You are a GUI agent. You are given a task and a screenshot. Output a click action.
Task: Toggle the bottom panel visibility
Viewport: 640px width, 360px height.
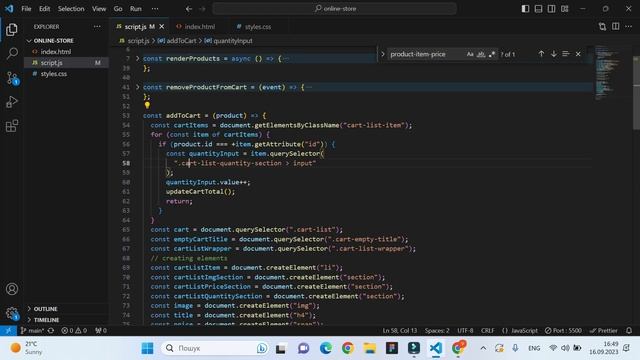tap(538, 9)
